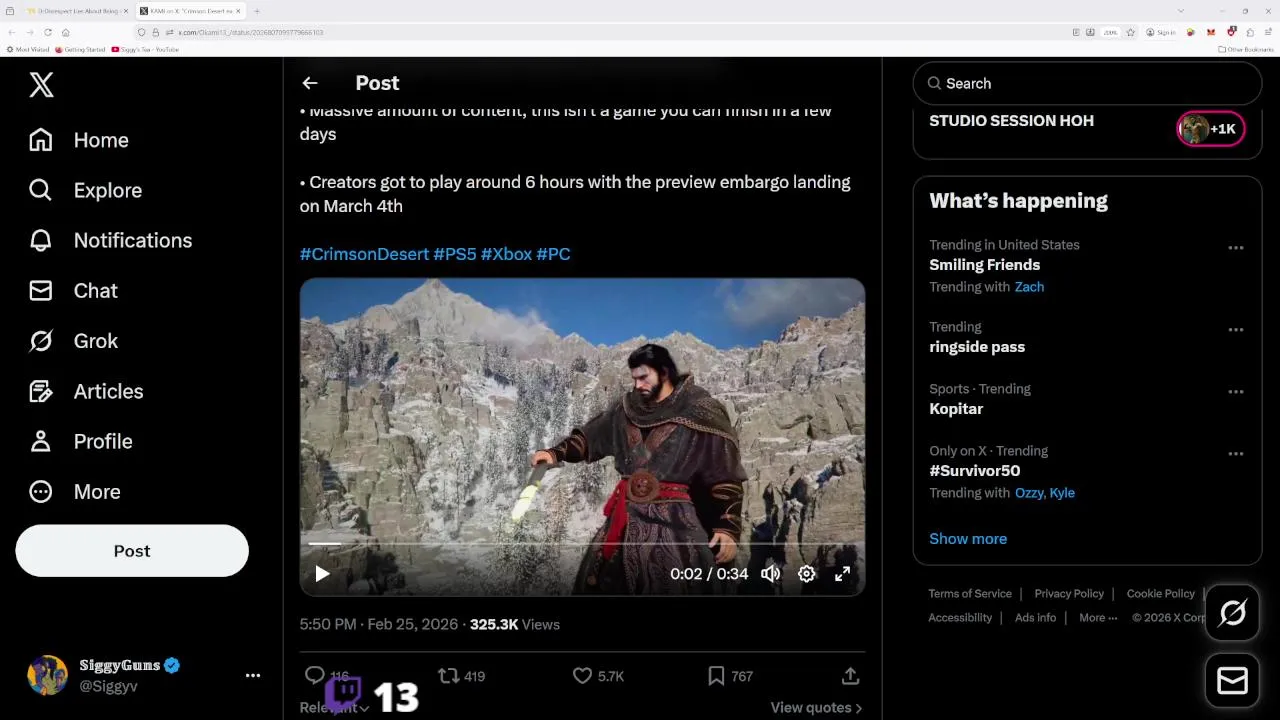Enter fullscreen on the video

pos(842,574)
